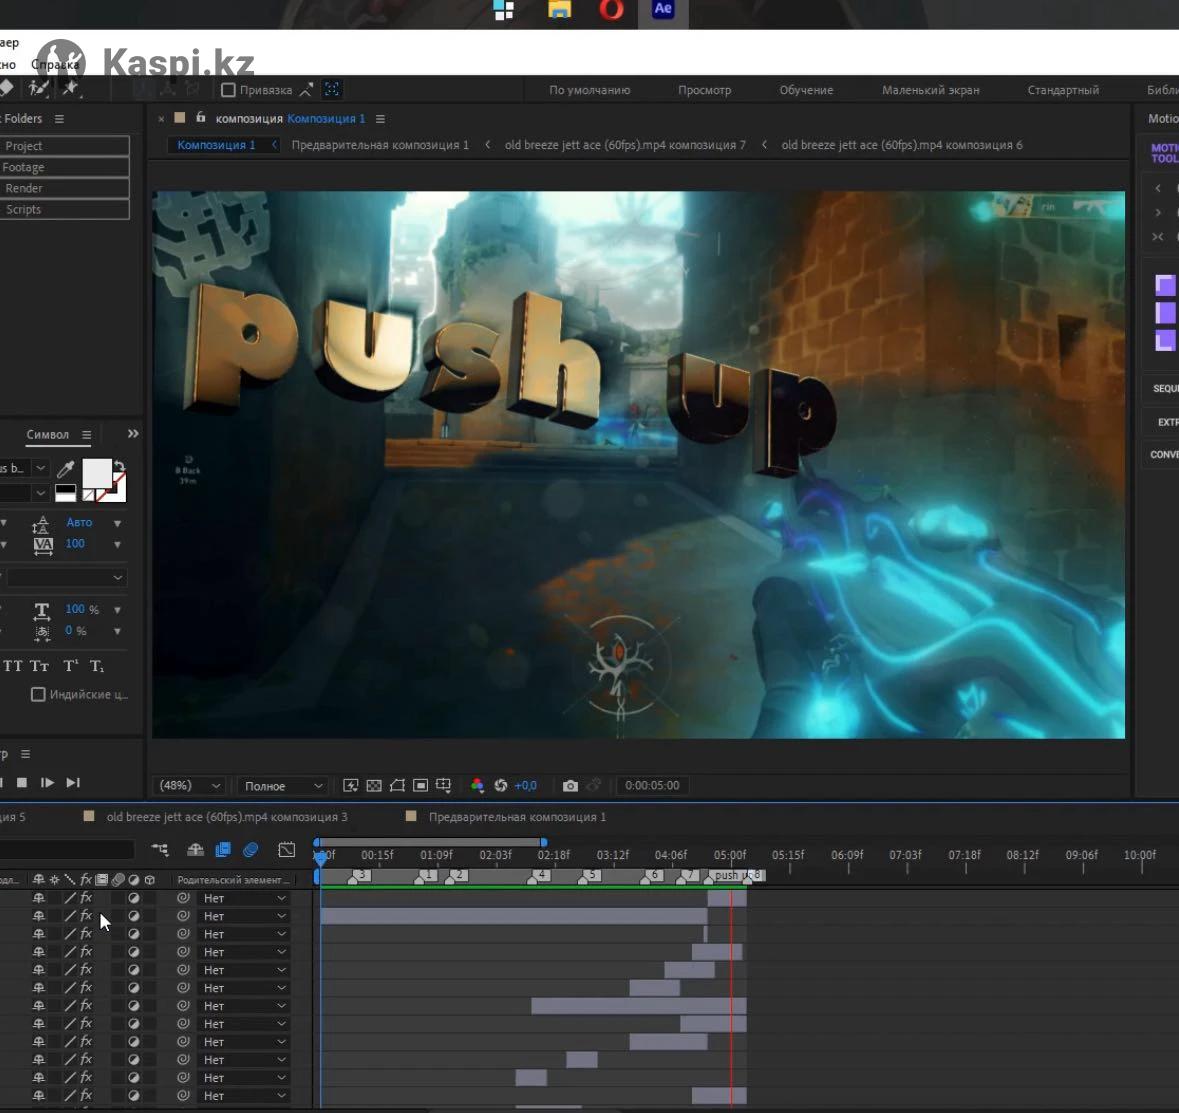Toggle Subscript text style

point(97,666)
